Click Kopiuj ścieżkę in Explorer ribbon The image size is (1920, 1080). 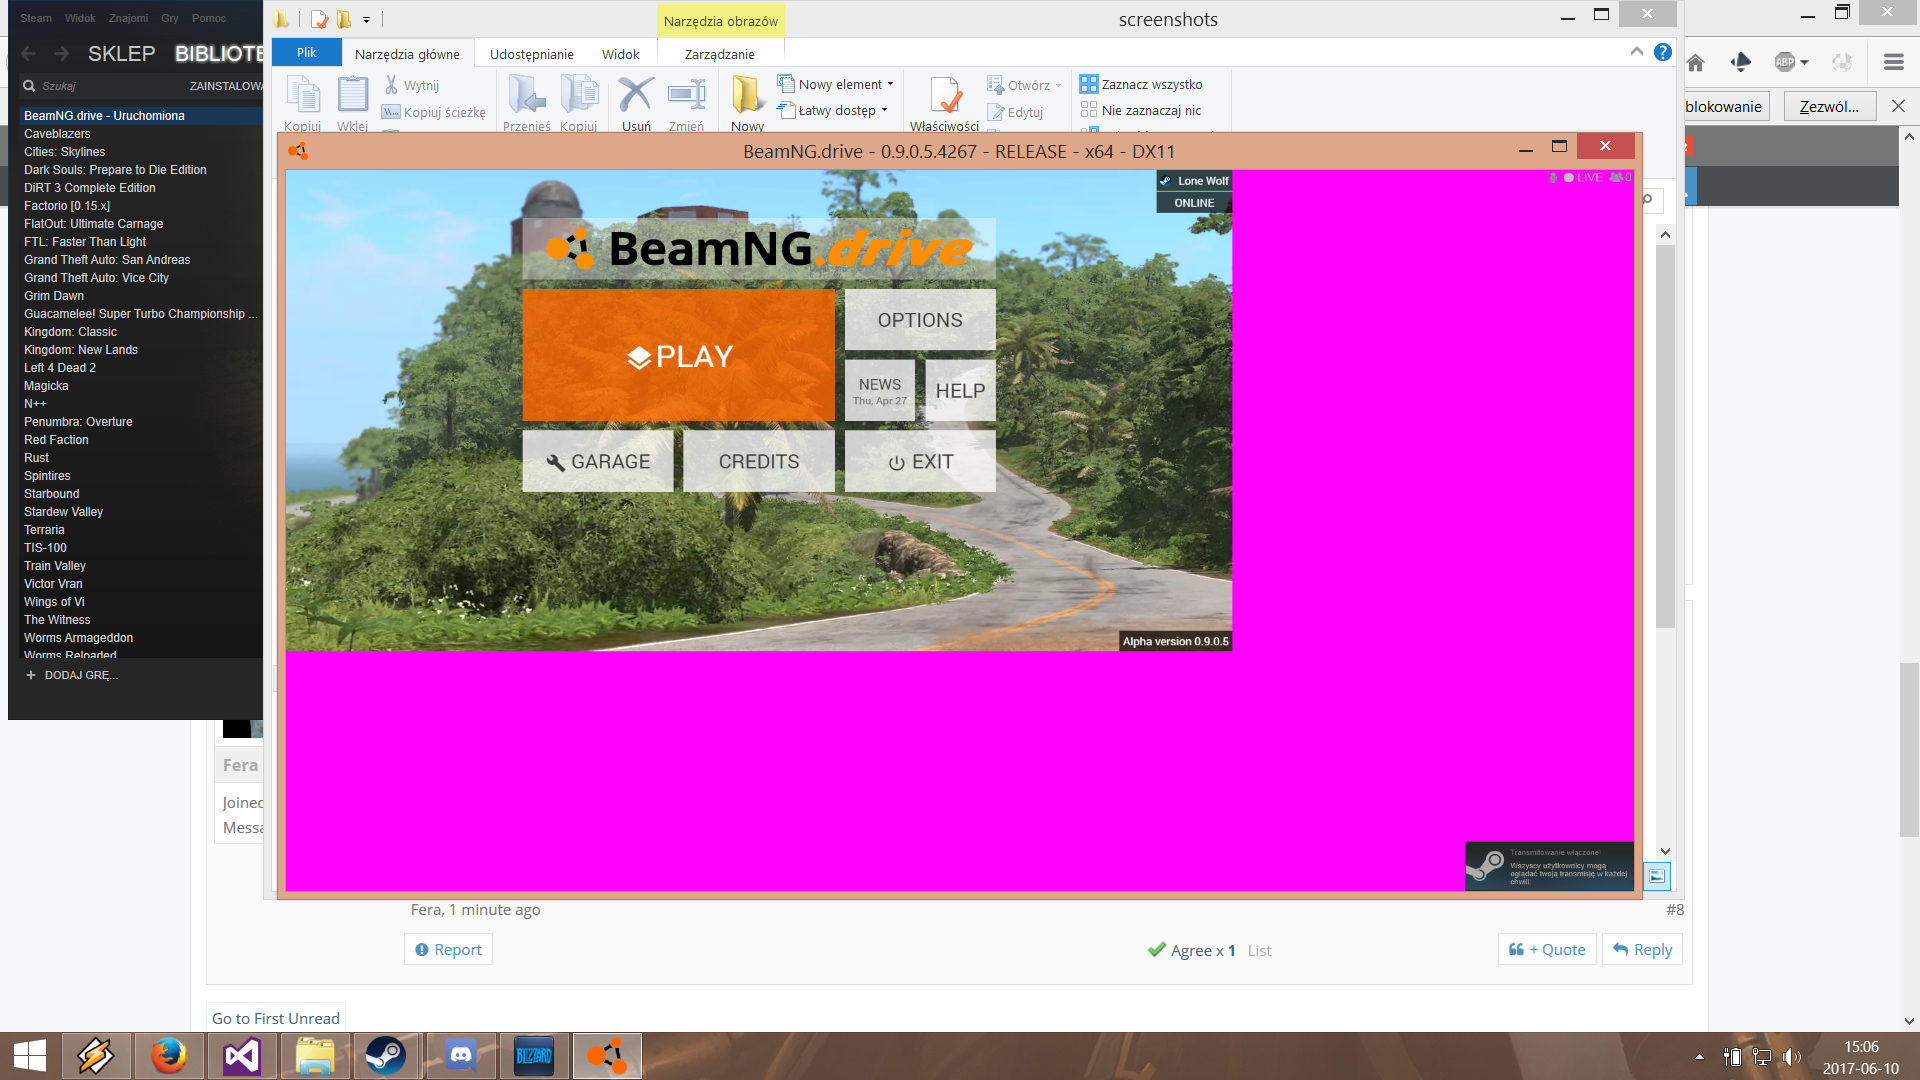(434, 112)
